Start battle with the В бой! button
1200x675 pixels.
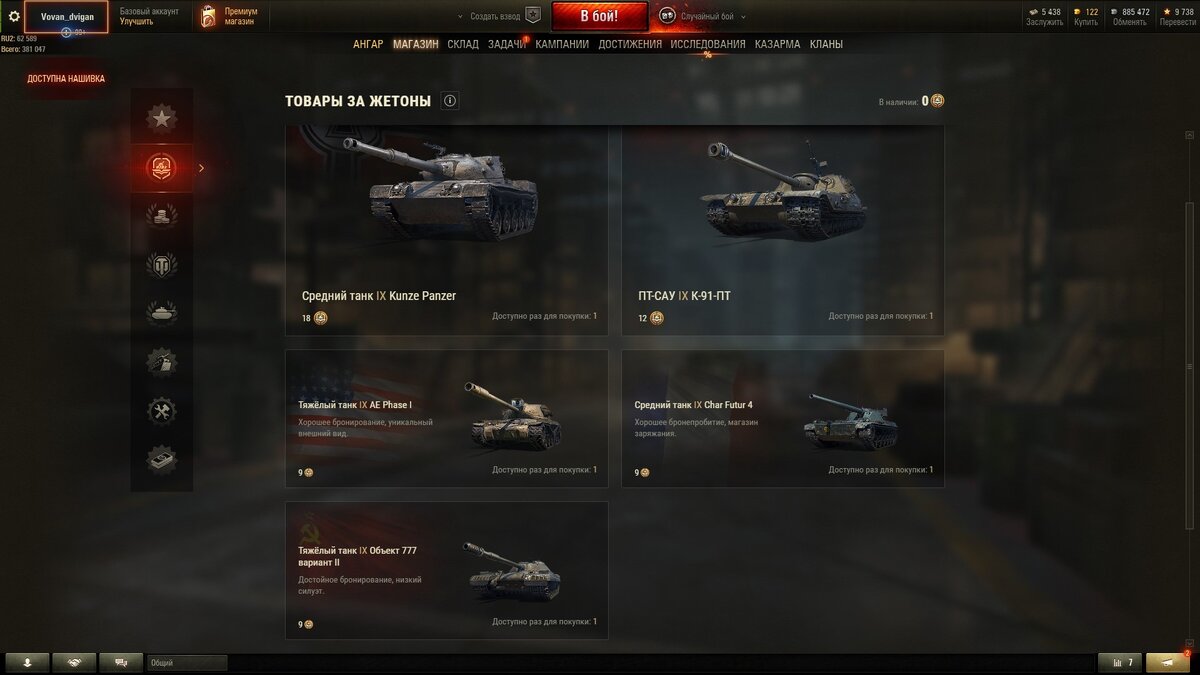[599, 16]
